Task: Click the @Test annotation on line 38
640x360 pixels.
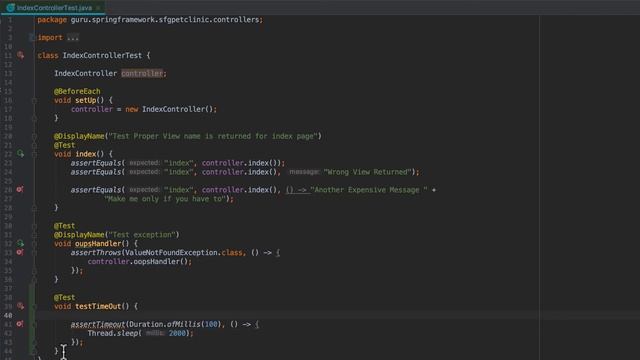Action: pyautogui.click(x=64, y=298)
